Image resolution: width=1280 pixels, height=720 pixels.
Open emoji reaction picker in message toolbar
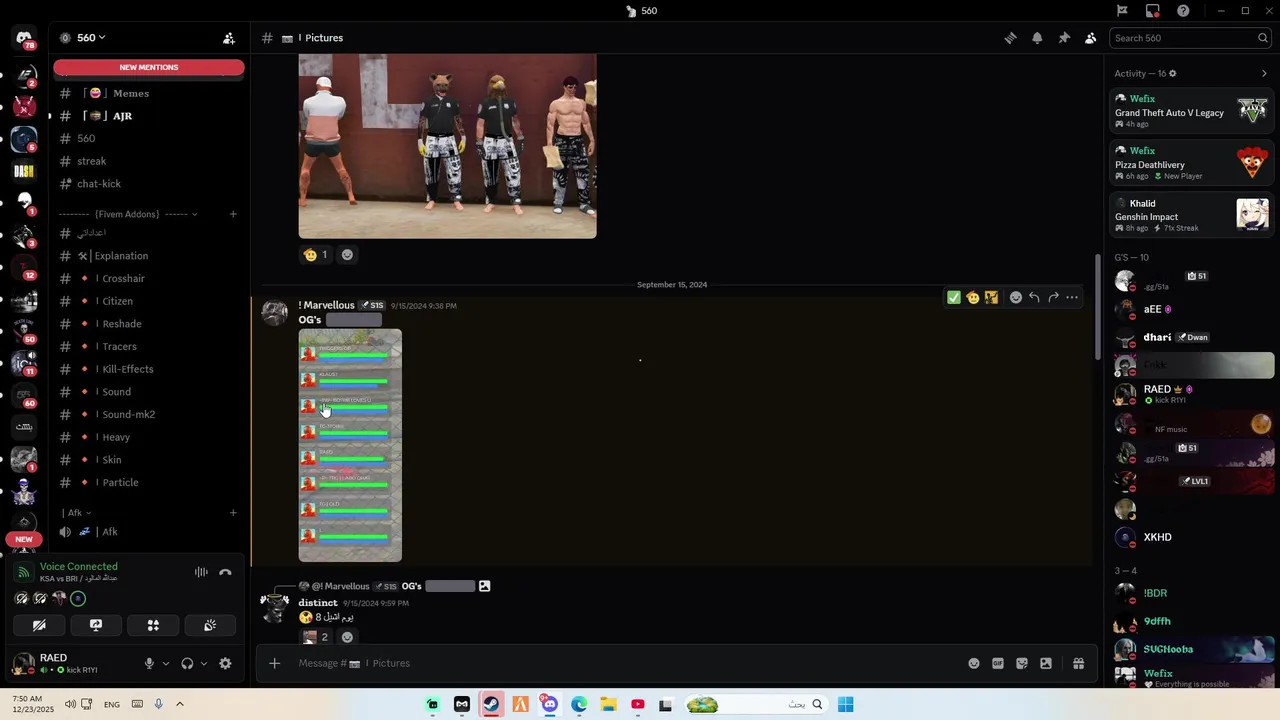[1016, 297]
